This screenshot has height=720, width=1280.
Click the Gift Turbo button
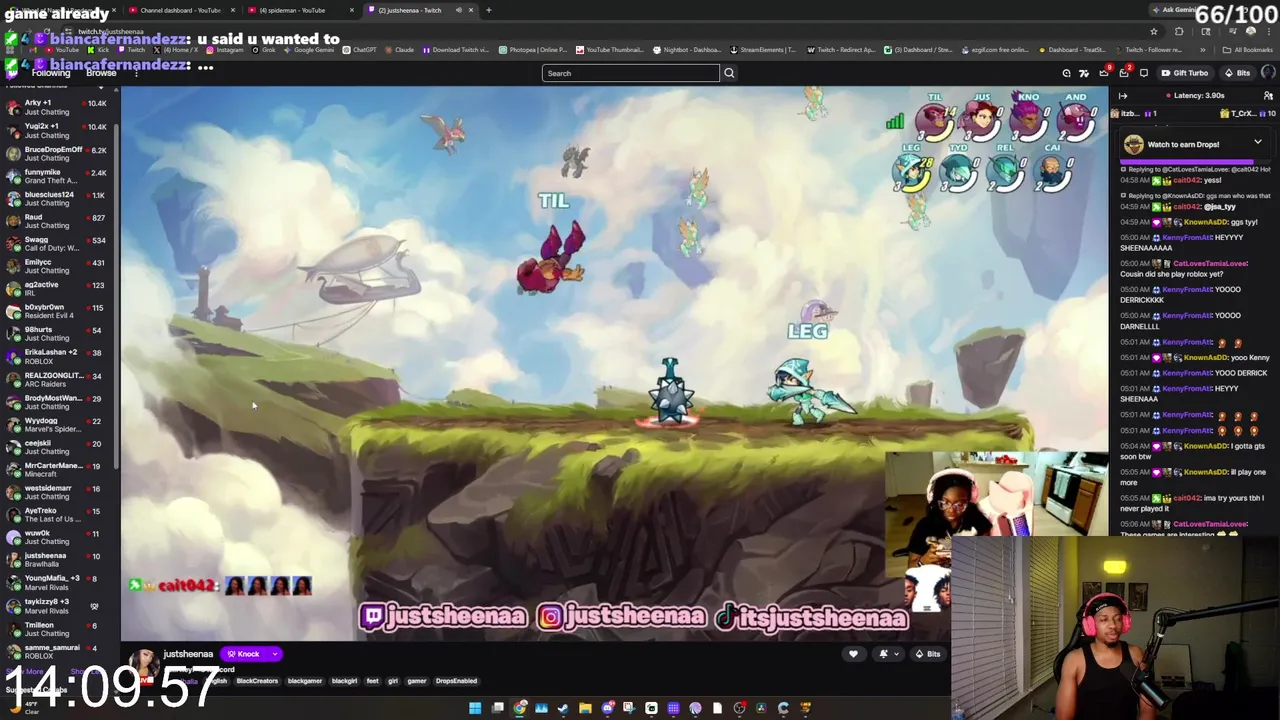click(x=1184, y=73)
